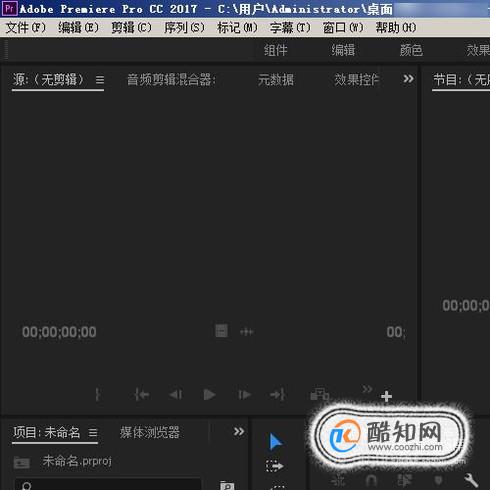Toggle the timeline Snap magnet icon
Image resolution: width=490 pixels, height=490 pixels.
(371, 481)
